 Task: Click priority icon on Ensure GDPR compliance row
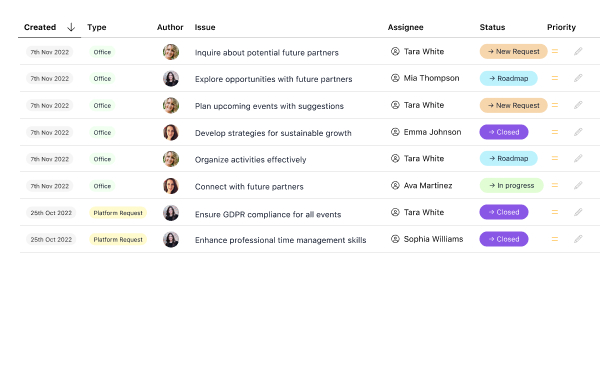tap(554, 212)
